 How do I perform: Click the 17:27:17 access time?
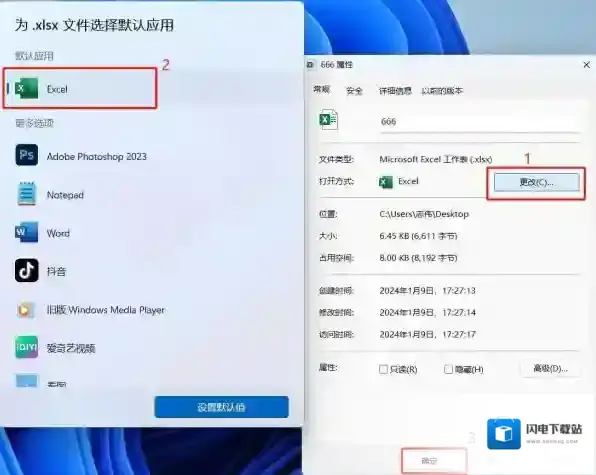pos(459,335)
